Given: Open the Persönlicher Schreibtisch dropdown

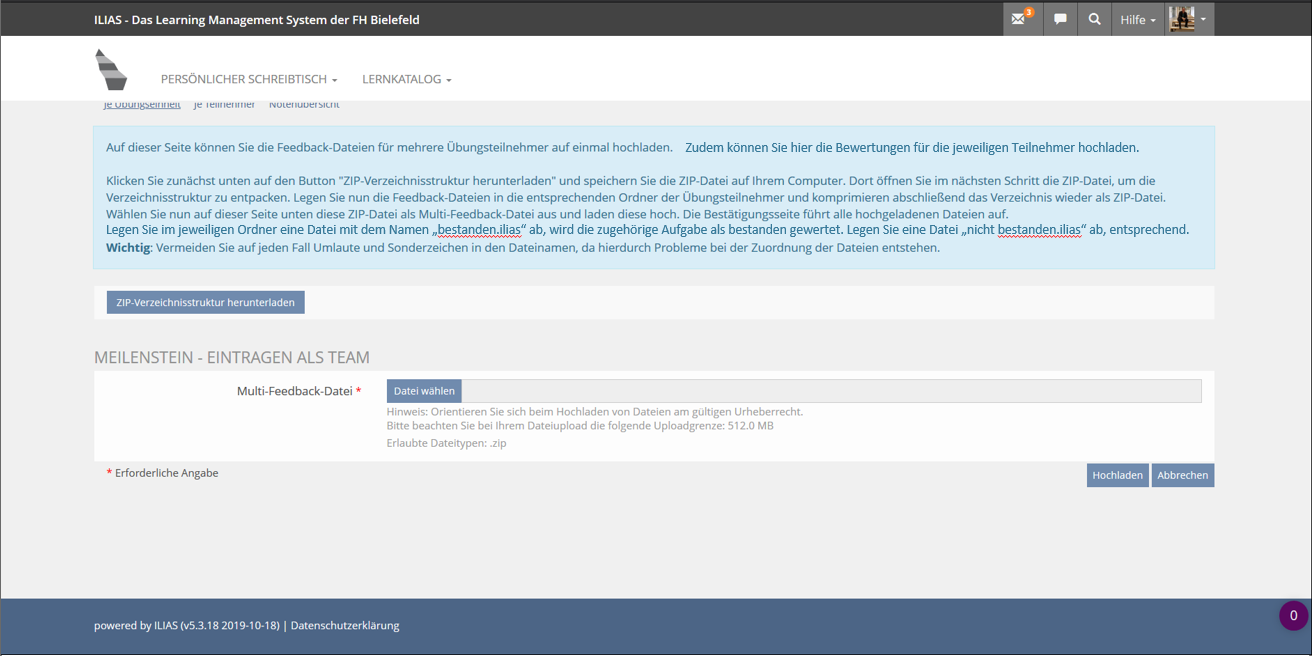Looking at the screenshot, I should pos(249,79).
